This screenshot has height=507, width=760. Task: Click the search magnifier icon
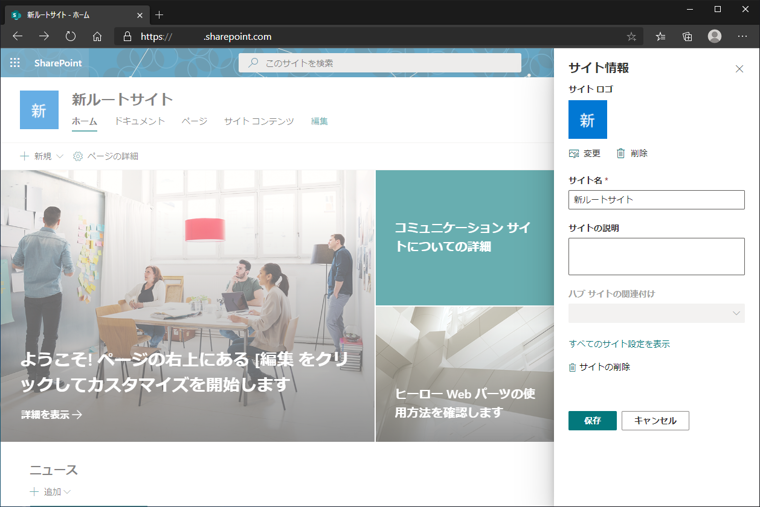253,63
